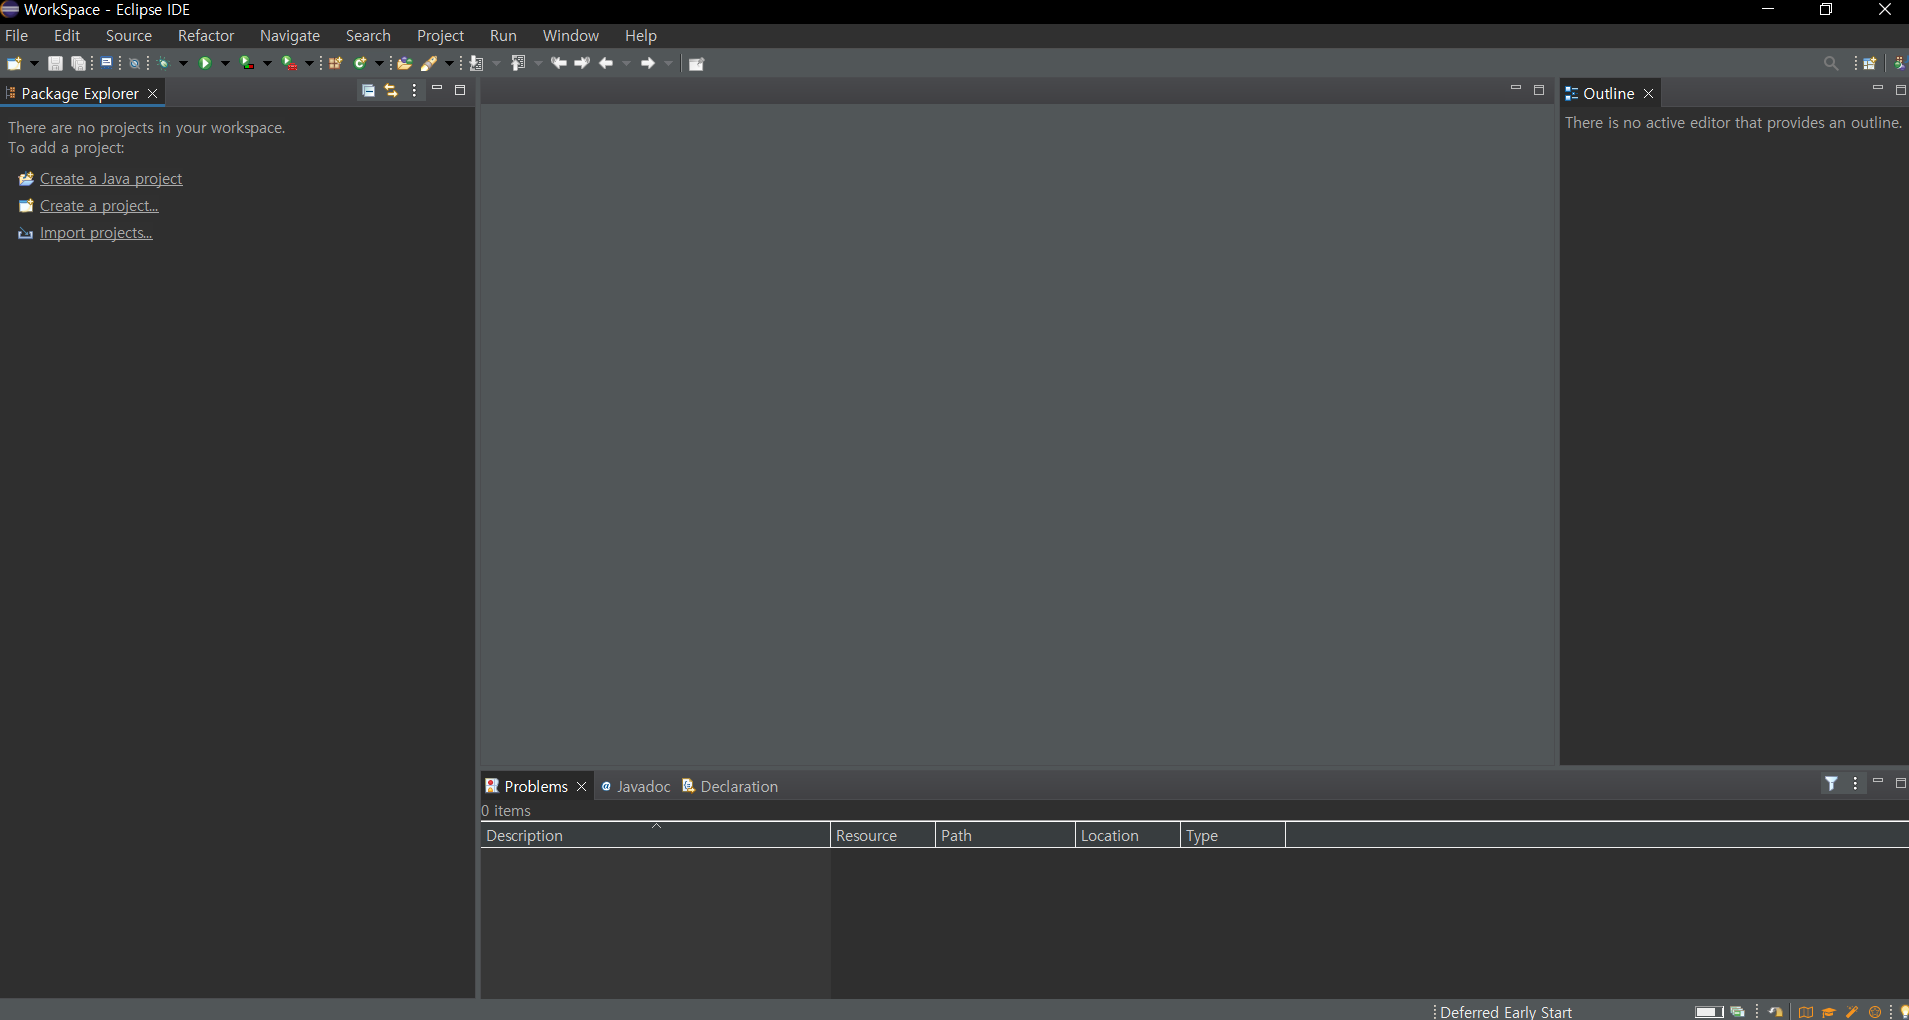This screenshot has width=1909, height=1020.
Task: Open the Problems view menu
Action: [1855, 784]
